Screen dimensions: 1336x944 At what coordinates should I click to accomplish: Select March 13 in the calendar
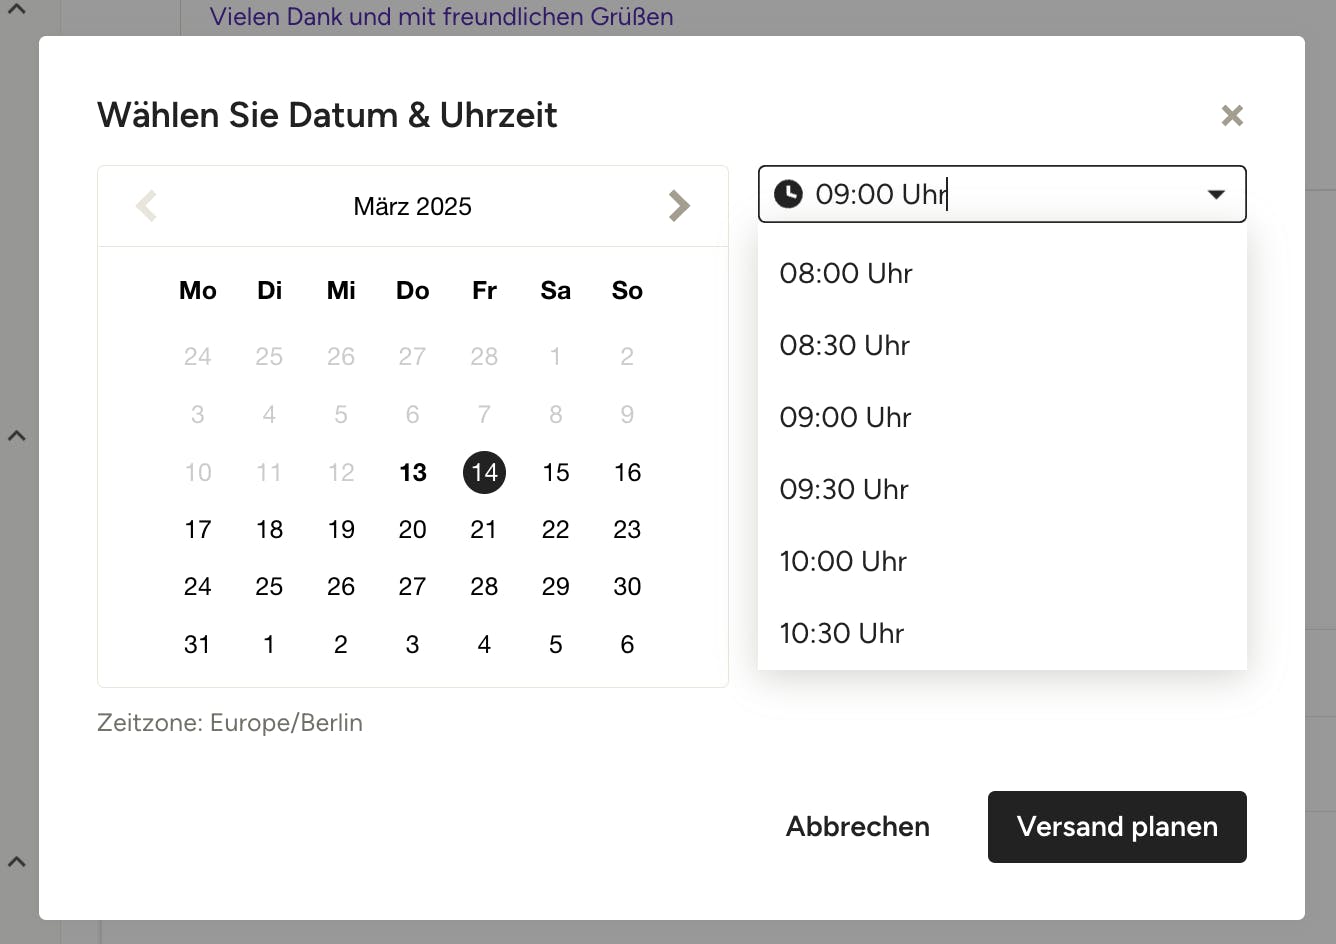pyautogui.click(x=413, y=472)
